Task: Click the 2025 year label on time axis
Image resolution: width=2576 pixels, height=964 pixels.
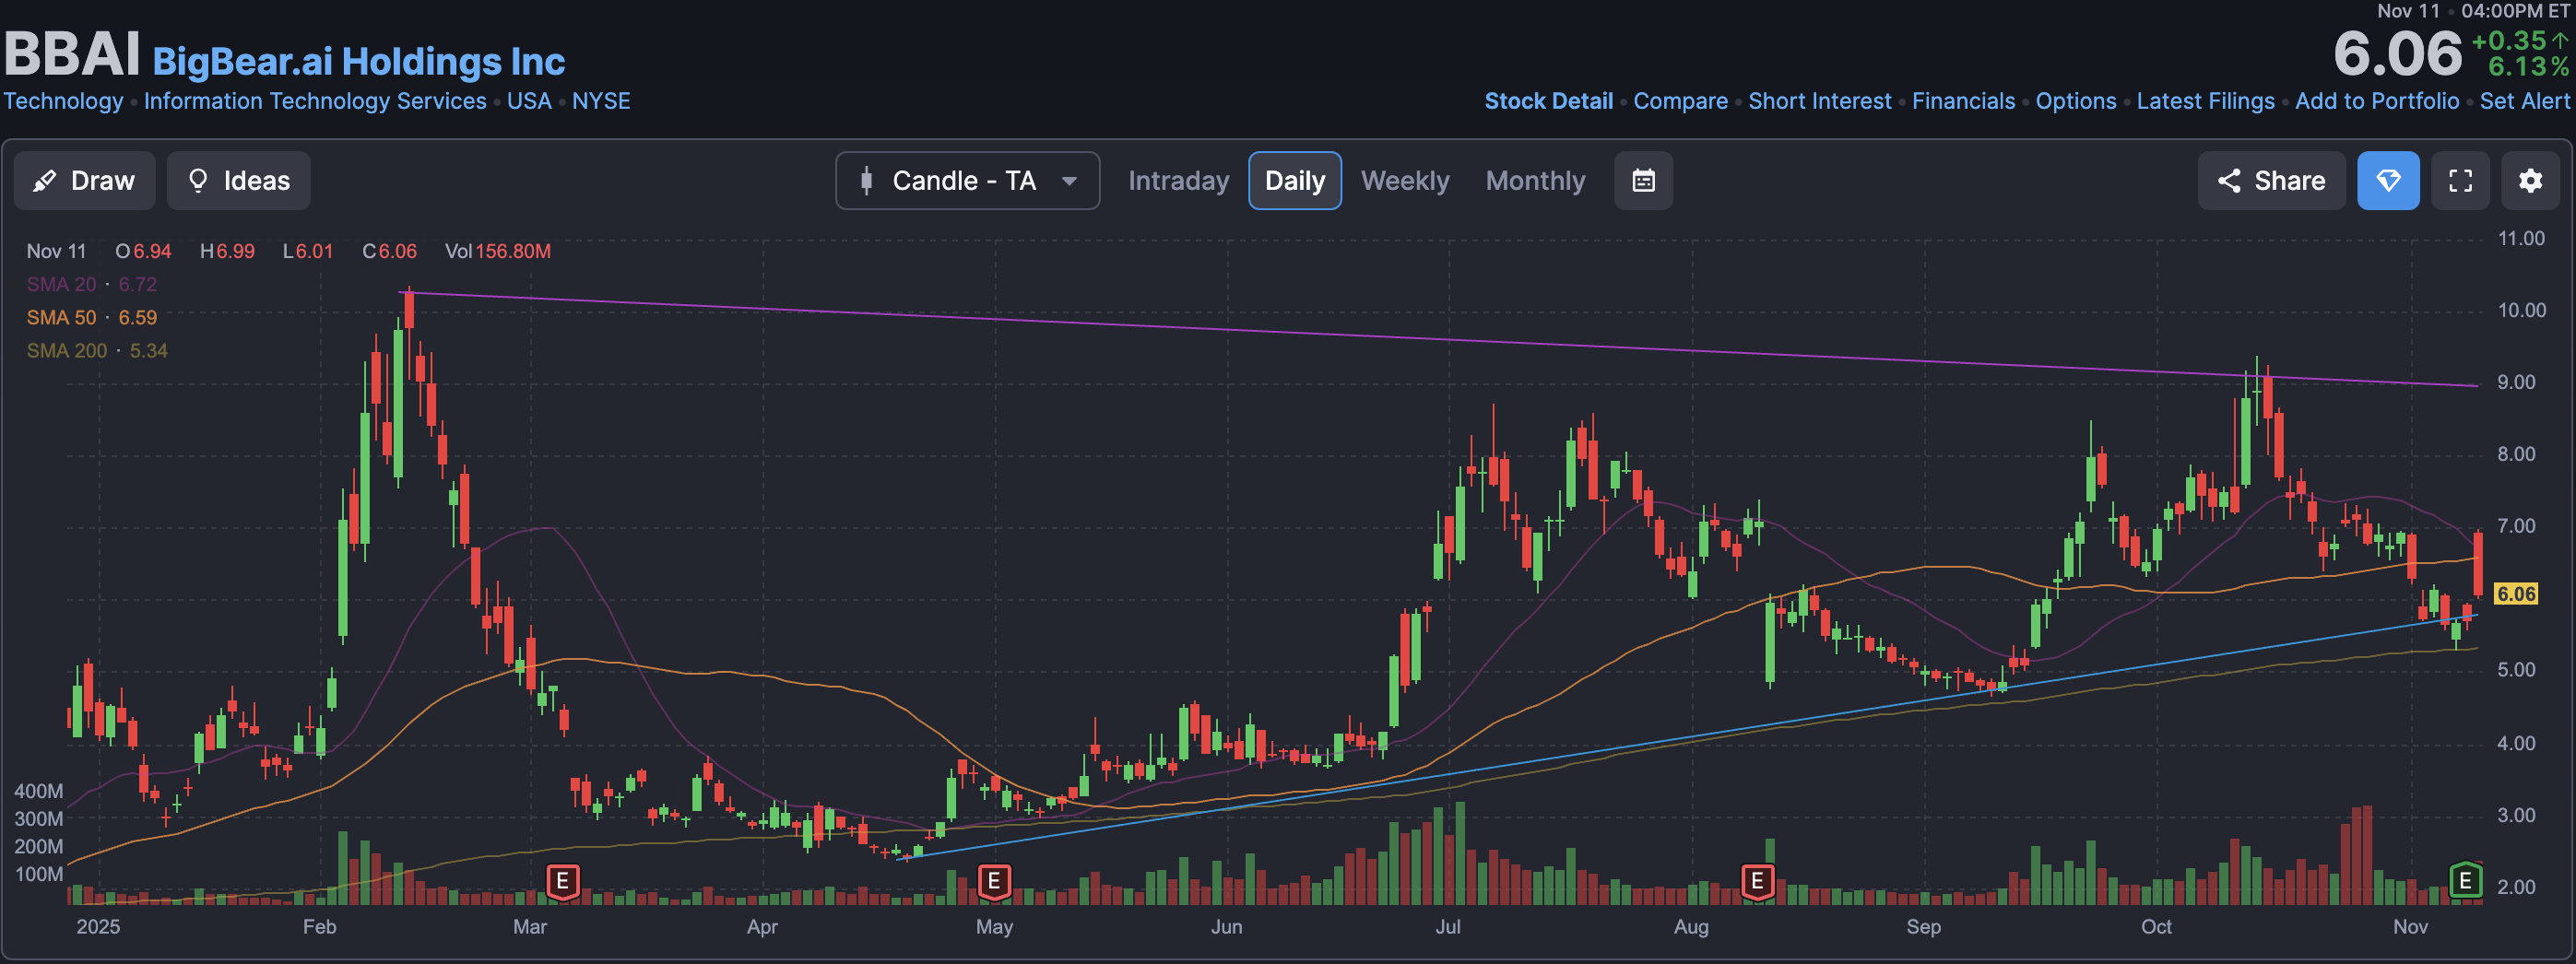Action: pyautogui.click(x=98, y=927)
